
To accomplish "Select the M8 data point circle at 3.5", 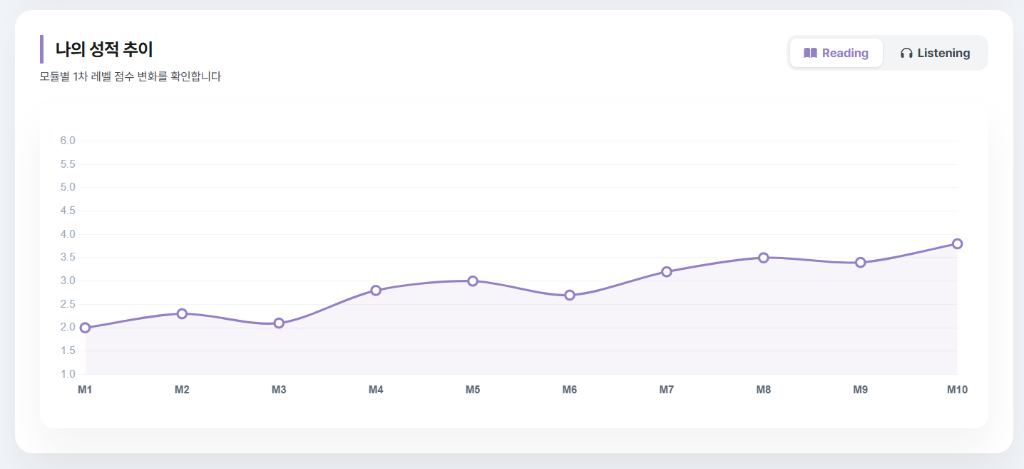I will [x=763, y=257].
